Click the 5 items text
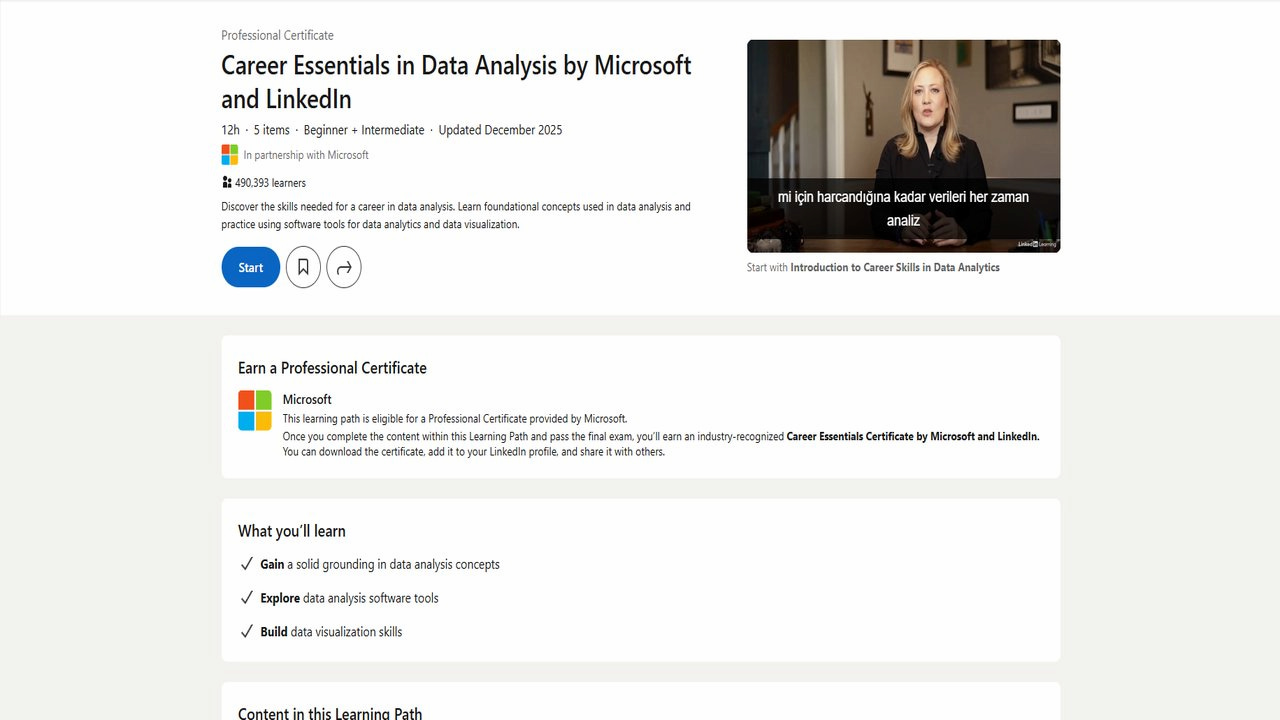The image size is (1280, 720). 271,130
